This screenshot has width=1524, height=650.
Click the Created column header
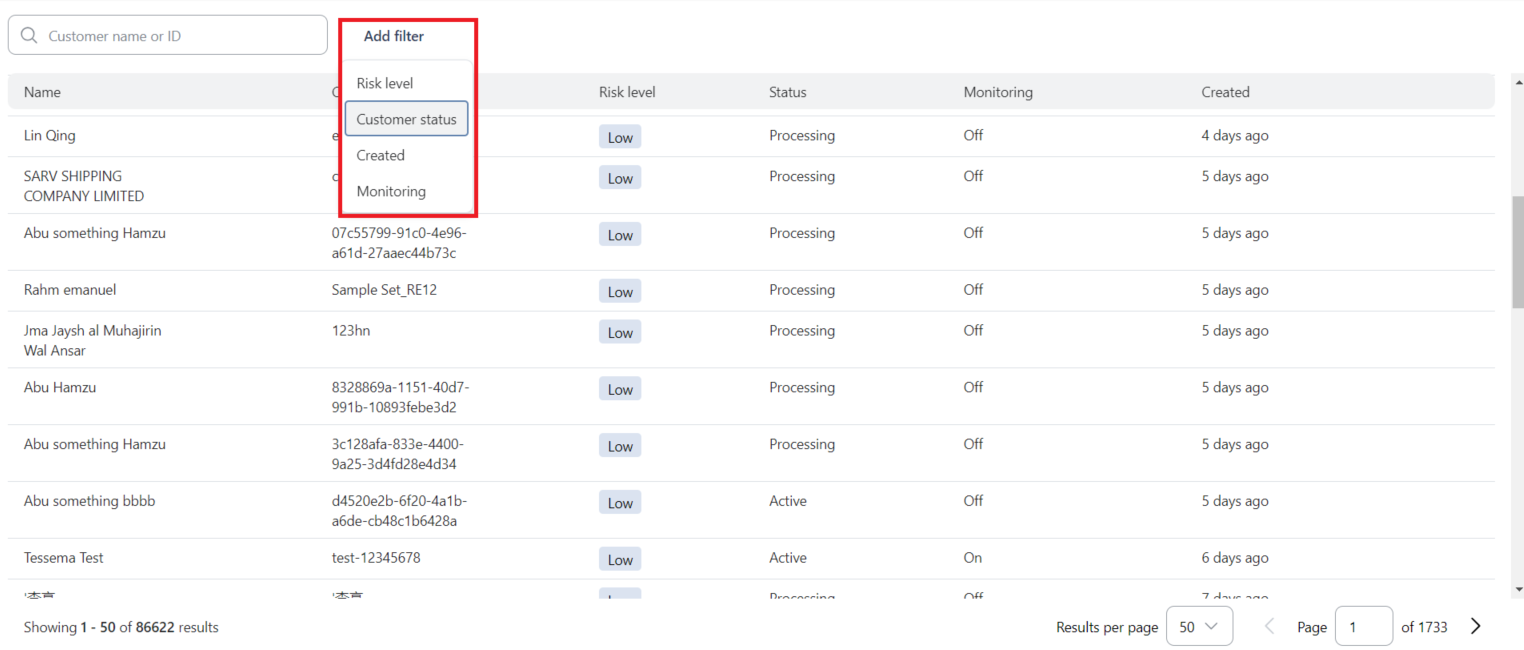pyautogui.click(x=1225, y=92)
